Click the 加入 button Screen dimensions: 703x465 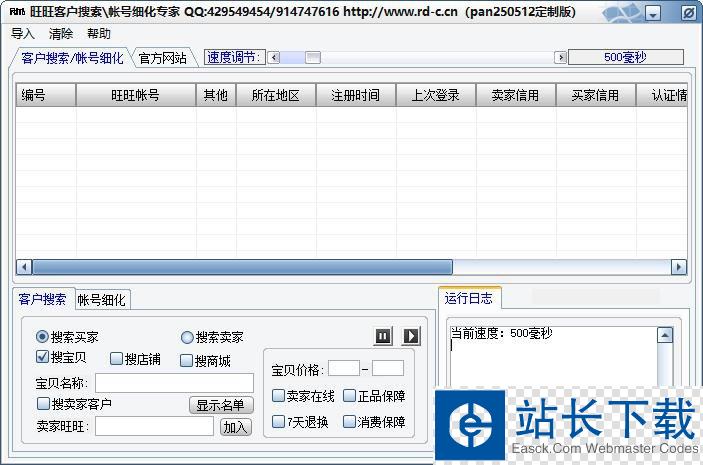[x=235, y=427]
